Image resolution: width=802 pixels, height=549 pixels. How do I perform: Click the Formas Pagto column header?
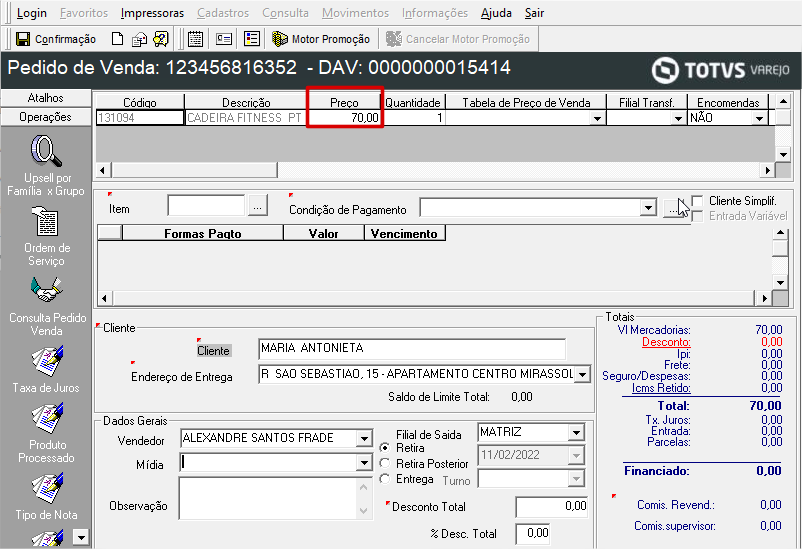[x=203, y=233]
